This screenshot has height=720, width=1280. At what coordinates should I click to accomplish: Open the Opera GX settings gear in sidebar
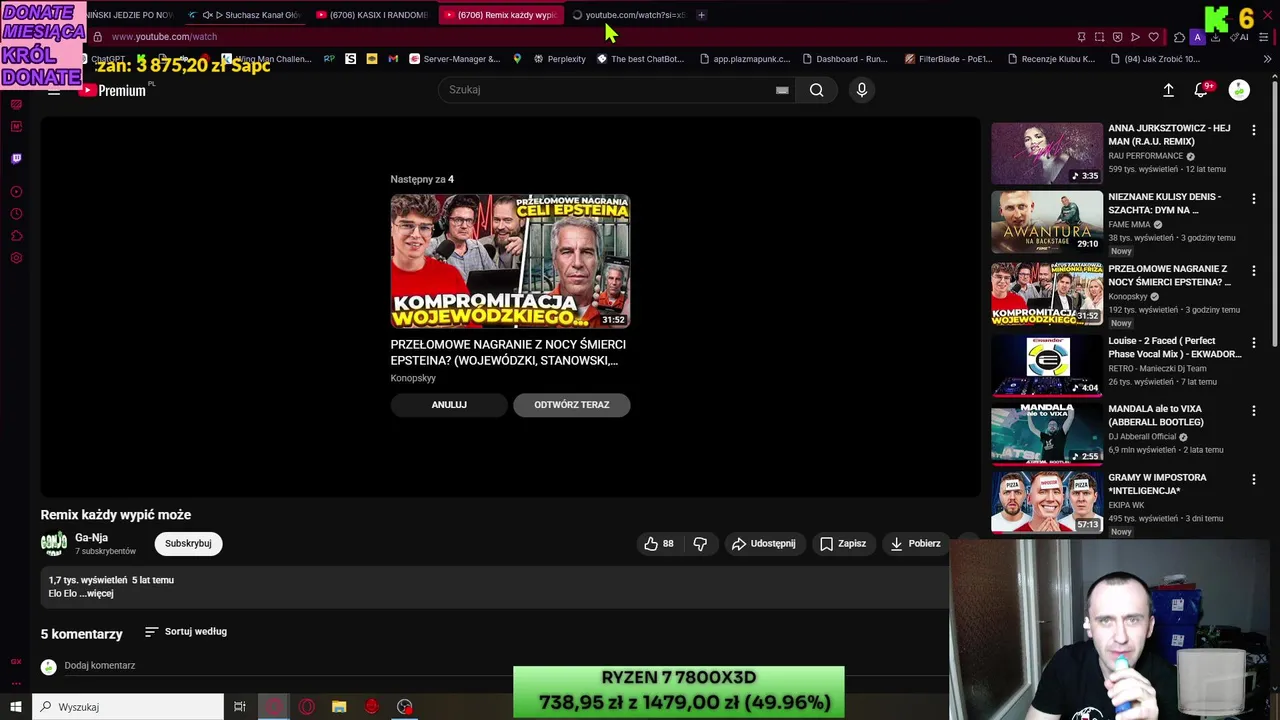click(x=16, y=258)
